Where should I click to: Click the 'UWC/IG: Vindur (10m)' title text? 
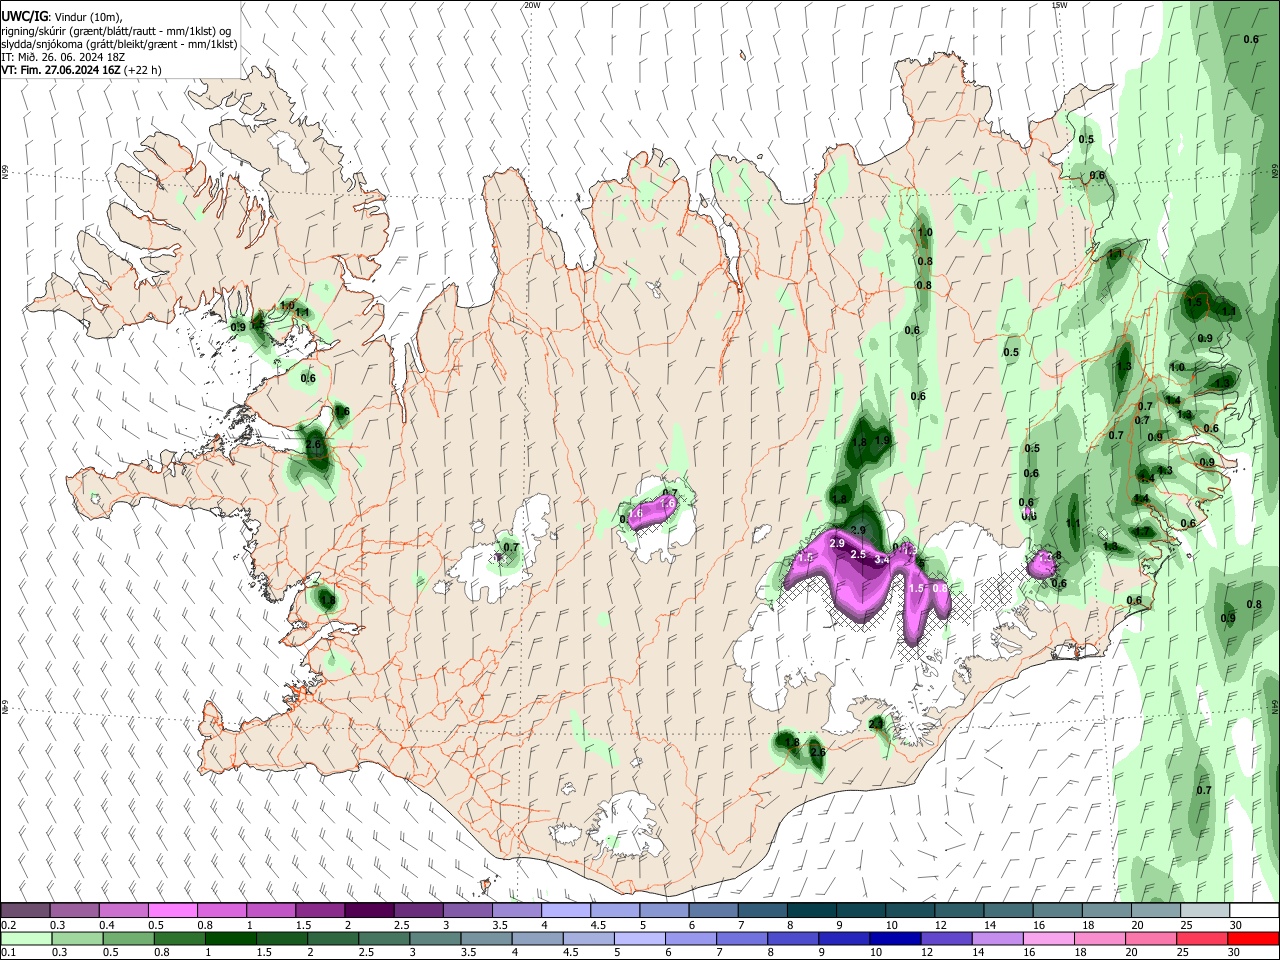[60, 16]
